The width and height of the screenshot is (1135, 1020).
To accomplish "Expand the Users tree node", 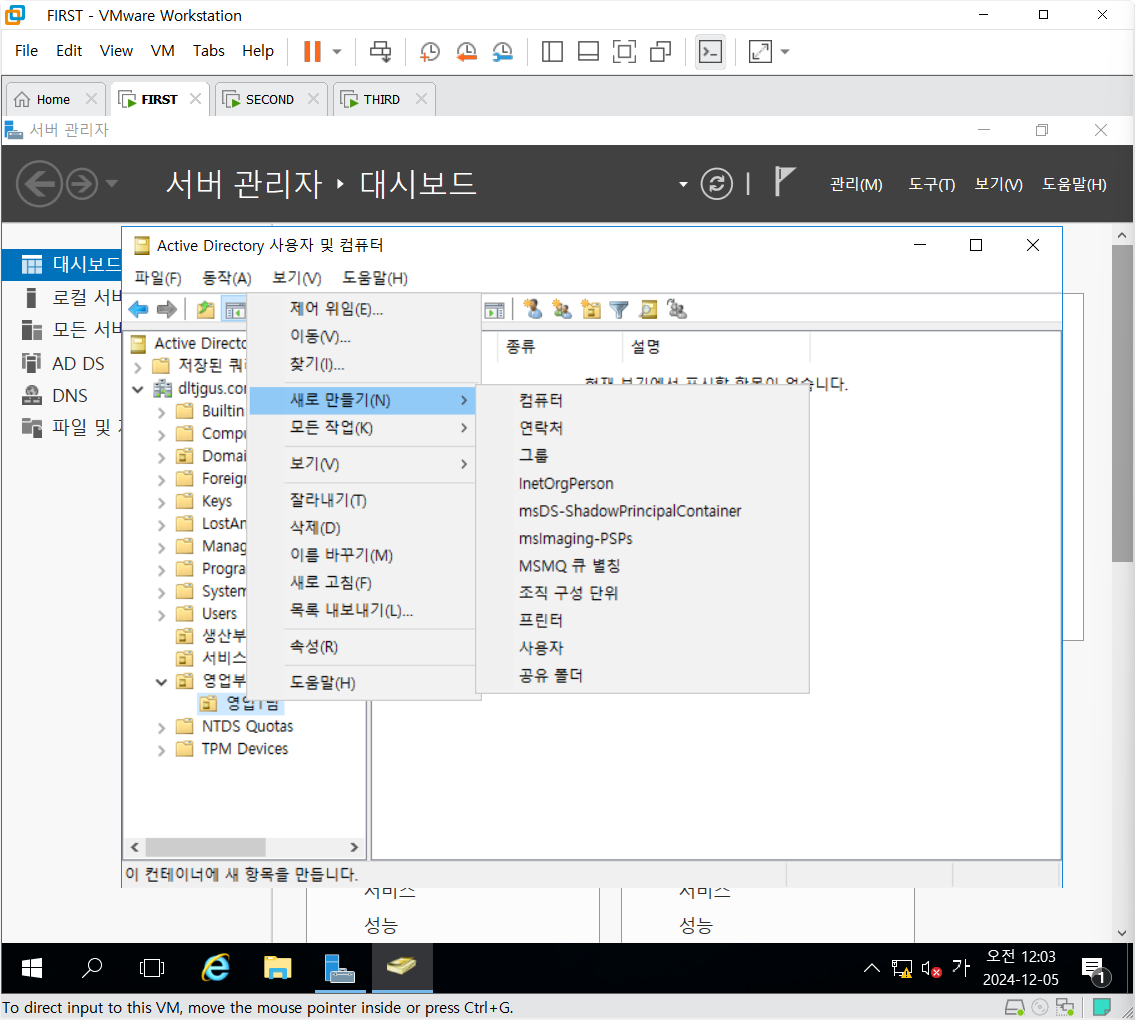I will [161, 615].
